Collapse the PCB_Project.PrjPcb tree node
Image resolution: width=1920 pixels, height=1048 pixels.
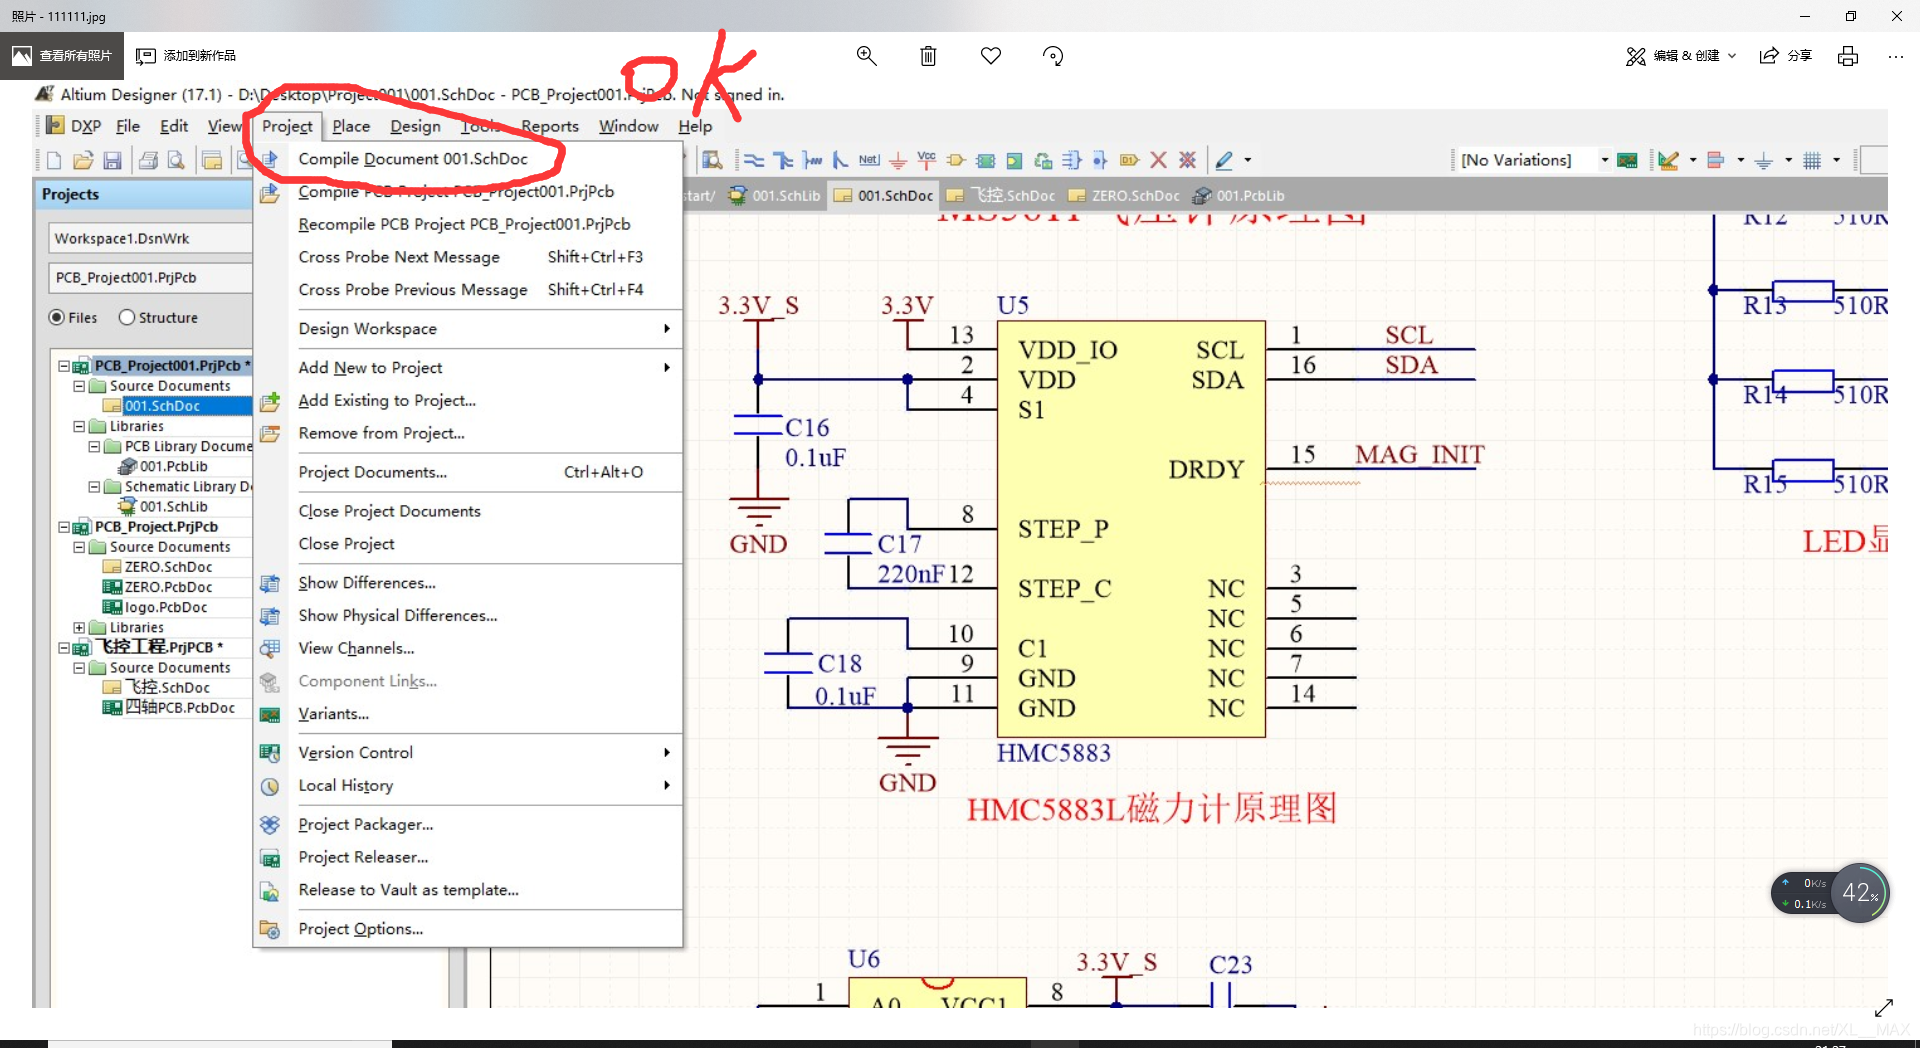click(x=64, y=527)
